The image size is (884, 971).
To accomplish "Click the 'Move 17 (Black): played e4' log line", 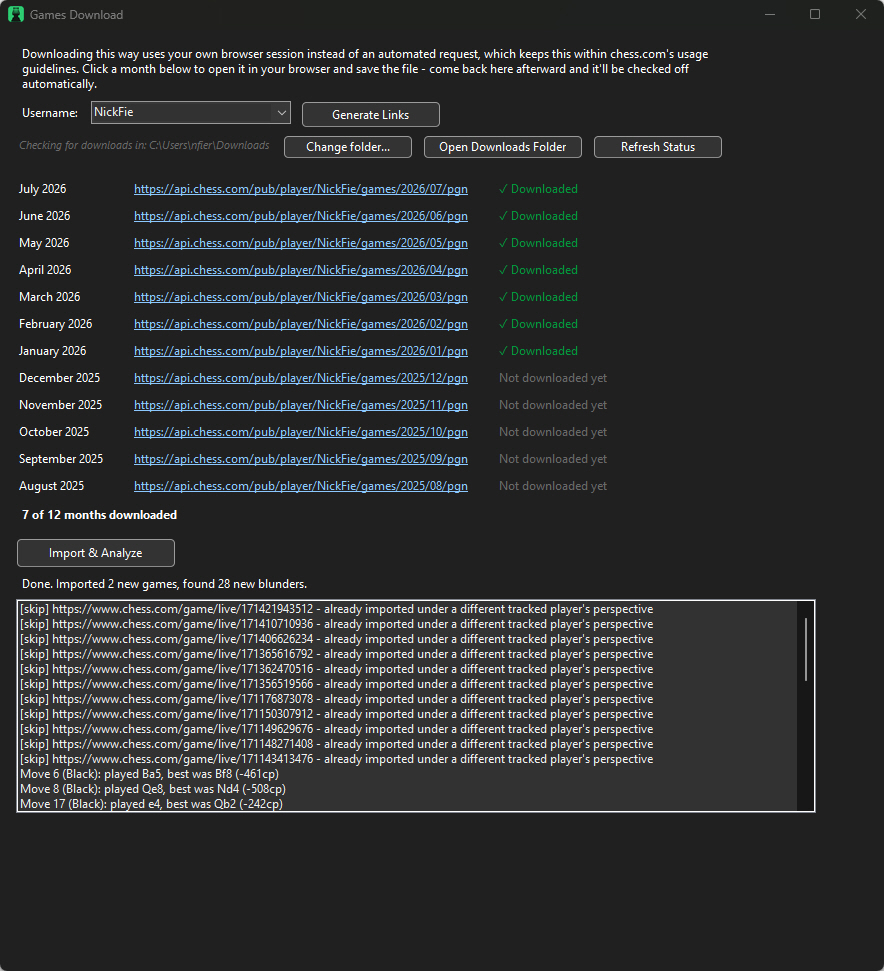I will pos(152,804).
